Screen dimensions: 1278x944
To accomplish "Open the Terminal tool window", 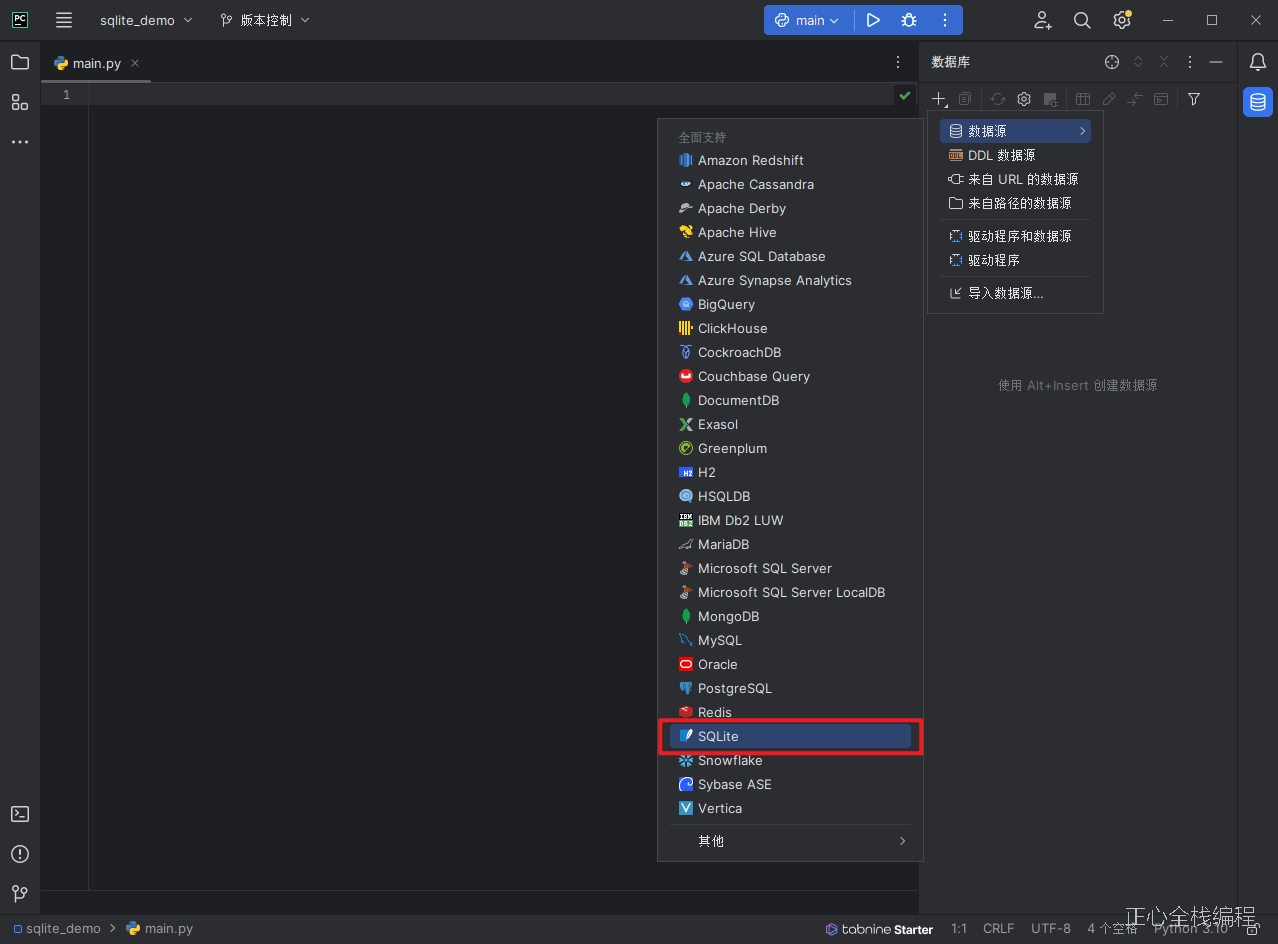I will [20, 814].
